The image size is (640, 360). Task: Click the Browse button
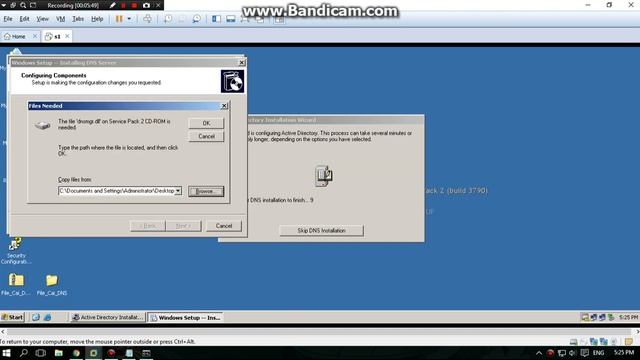point(206,191)
